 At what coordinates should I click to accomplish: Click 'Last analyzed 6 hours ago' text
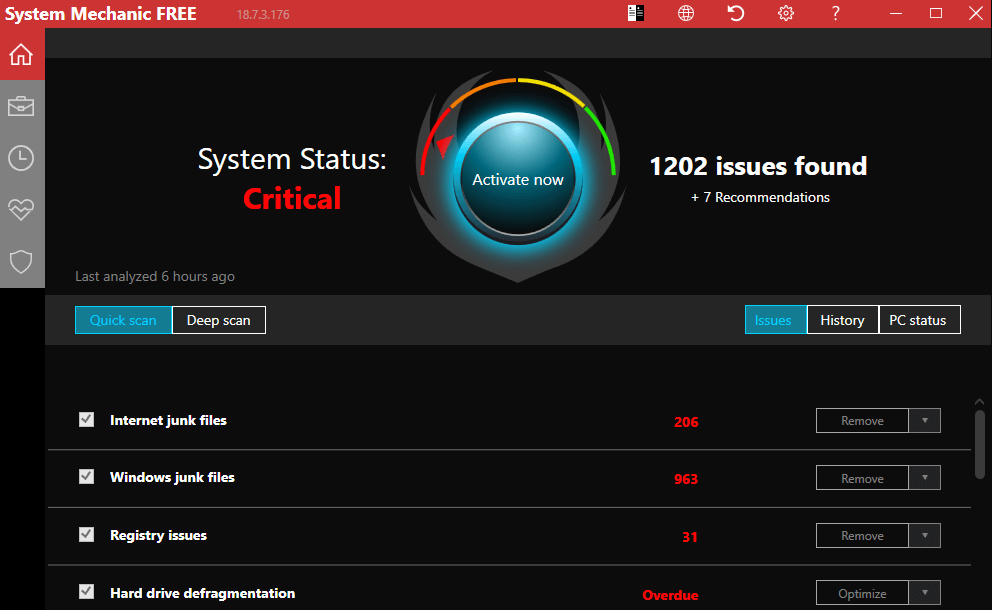coord(155,277)
